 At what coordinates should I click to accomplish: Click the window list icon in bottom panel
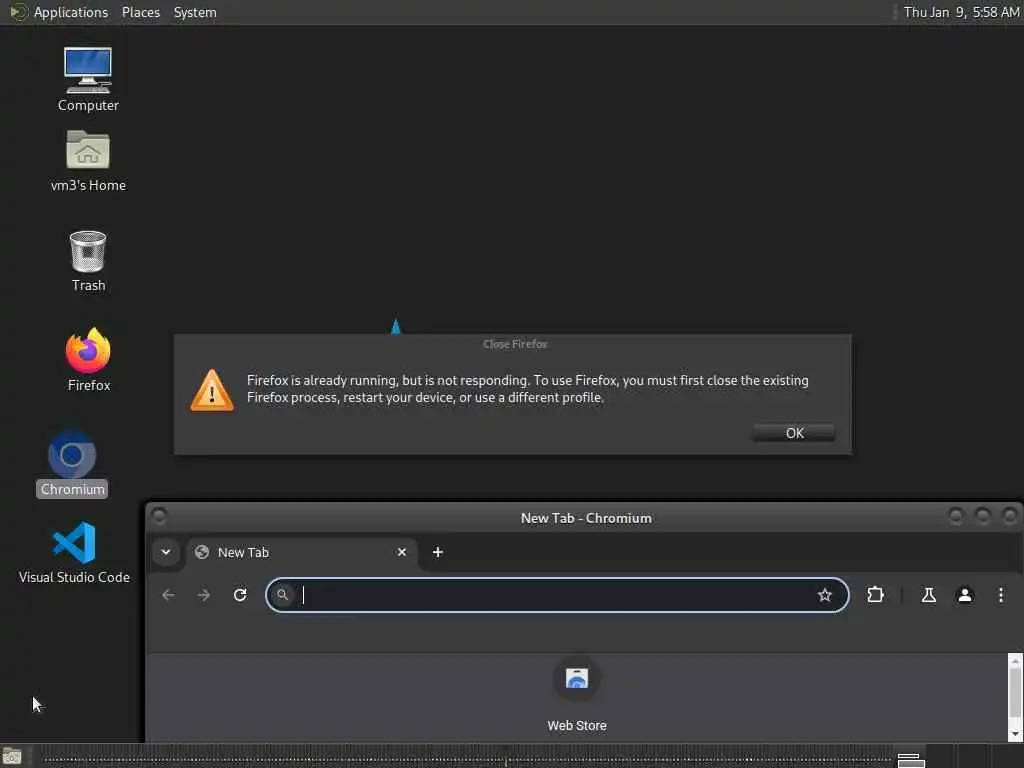click(910, 760)
